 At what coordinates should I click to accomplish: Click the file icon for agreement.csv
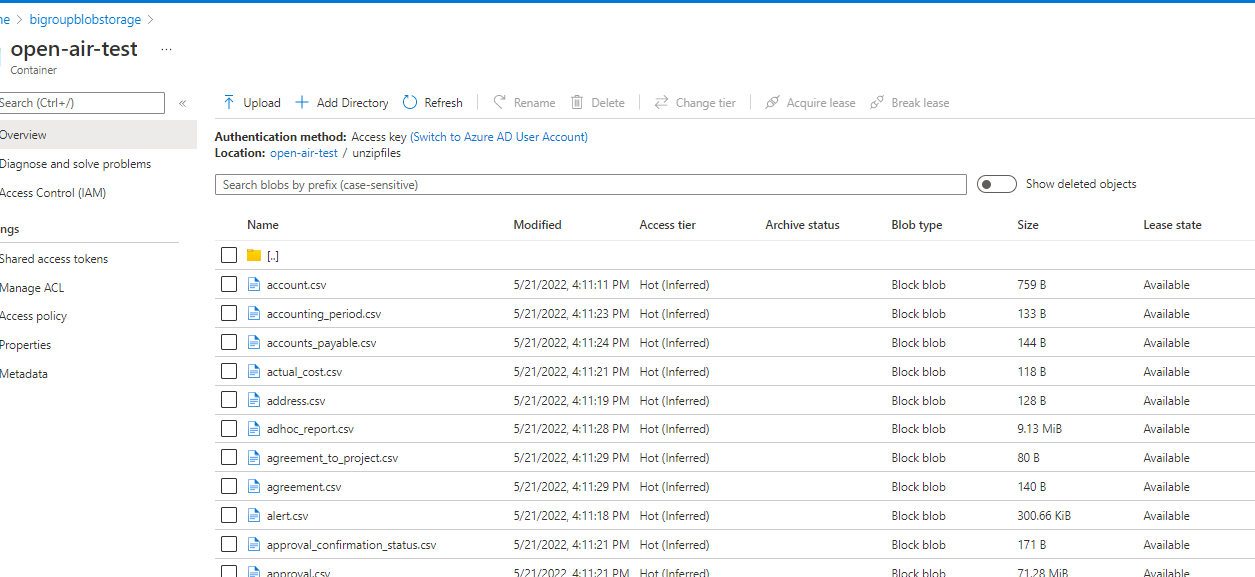(254, 487)
